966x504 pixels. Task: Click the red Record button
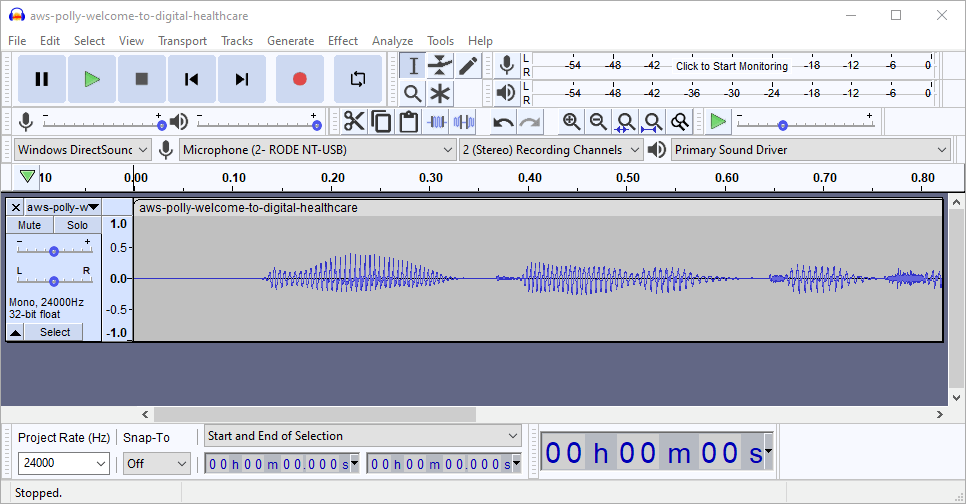coord(299,79)
